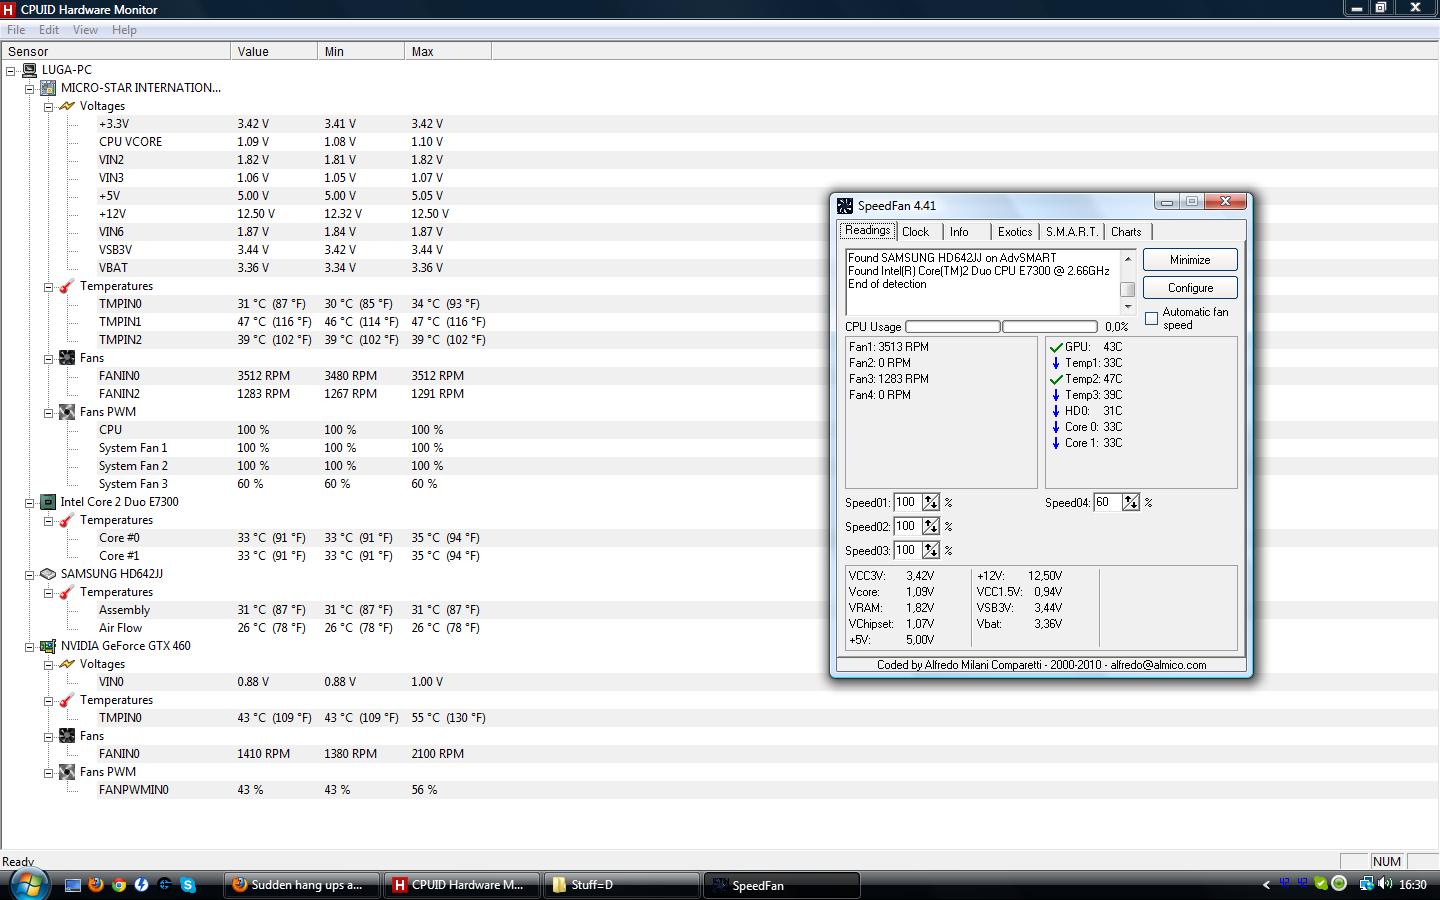Open the File menu
This screenshot has width=1440, height=900.
pyautogui.click(x=16, y=30)
